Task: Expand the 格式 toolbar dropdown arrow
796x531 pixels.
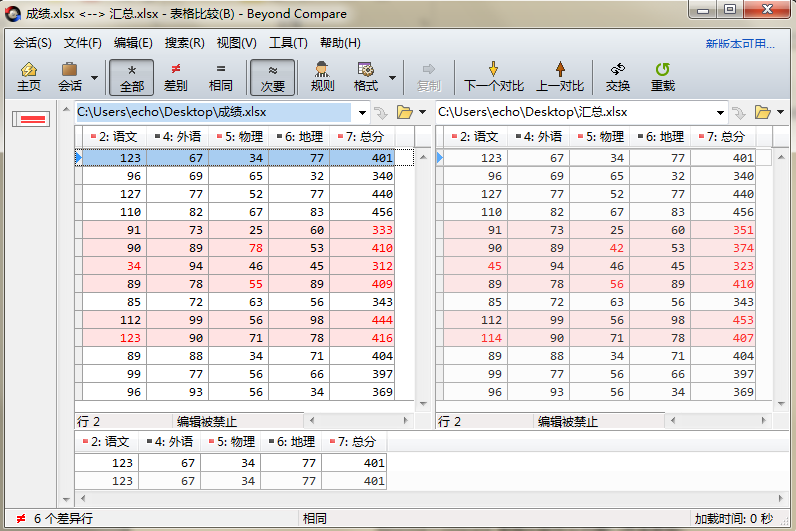Action: point(392,78)
